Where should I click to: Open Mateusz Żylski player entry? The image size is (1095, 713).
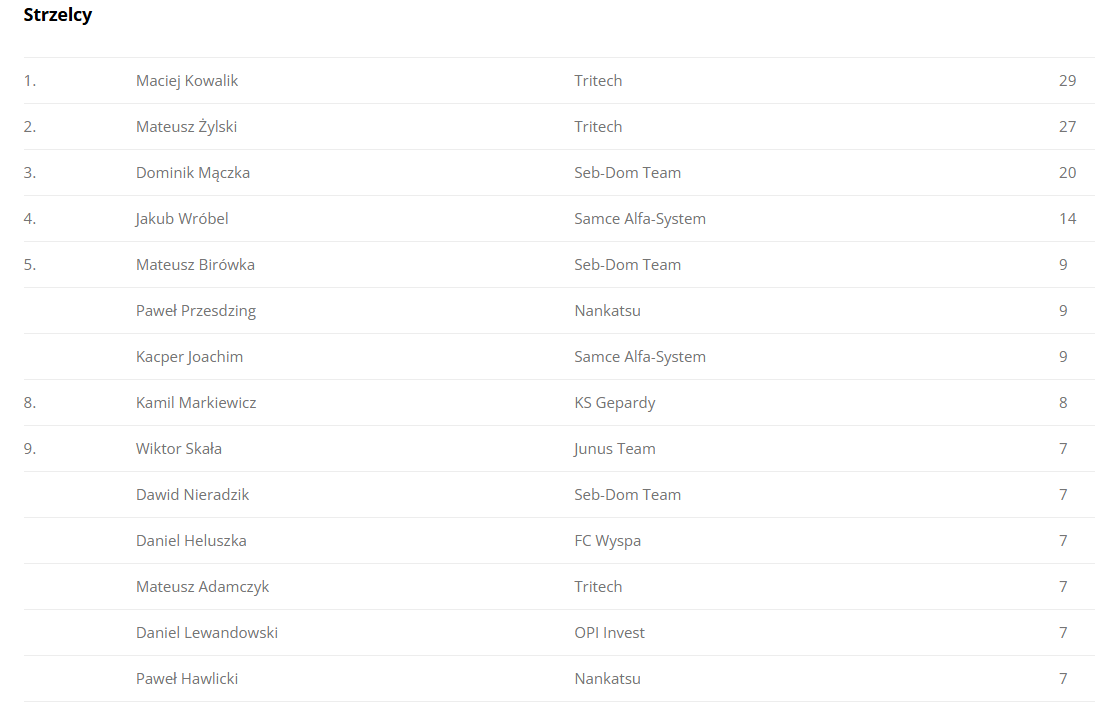click(x=186, y=127)
